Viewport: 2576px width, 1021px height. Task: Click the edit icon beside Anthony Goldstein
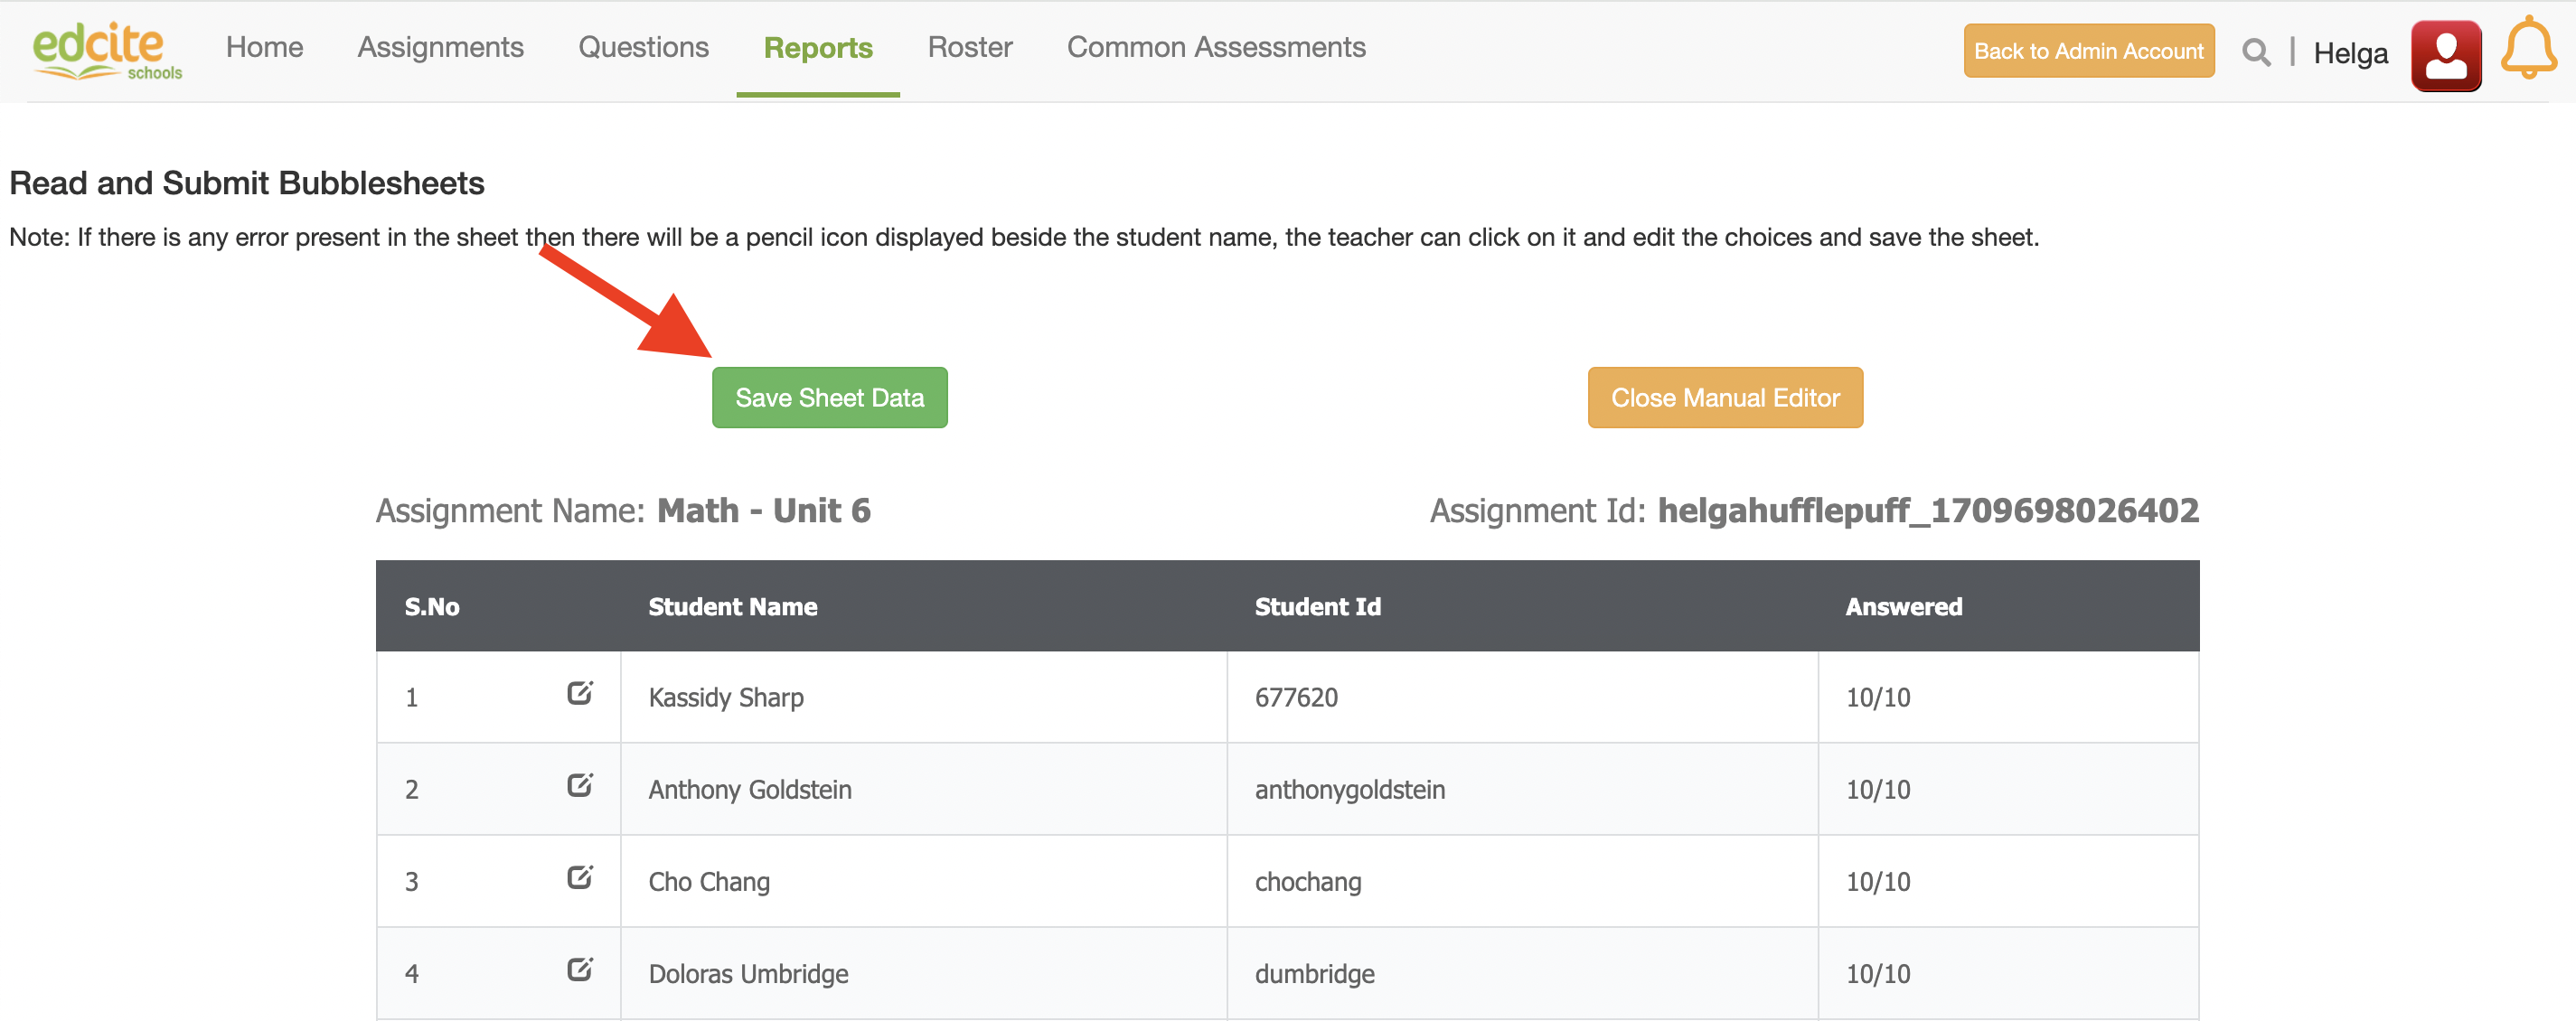pyautogui.click(x=579, y=785)
